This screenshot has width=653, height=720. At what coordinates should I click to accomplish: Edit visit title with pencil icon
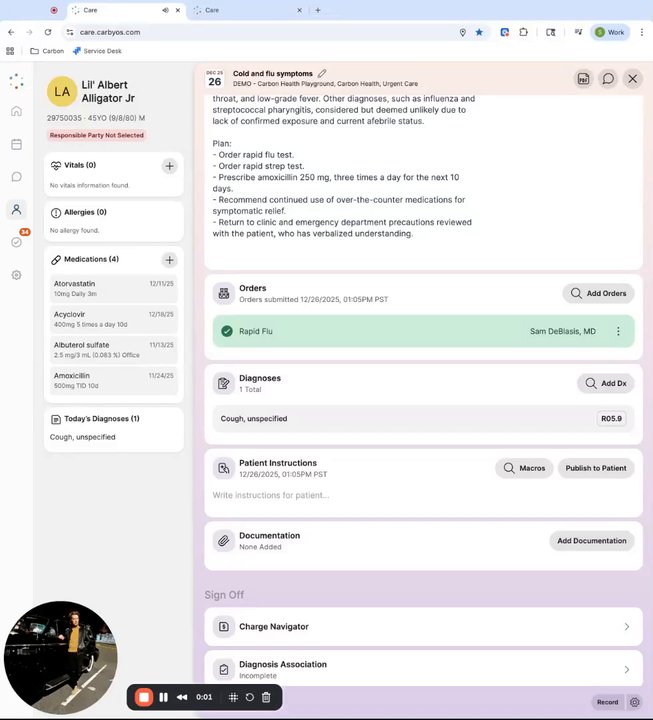(322, 73)
